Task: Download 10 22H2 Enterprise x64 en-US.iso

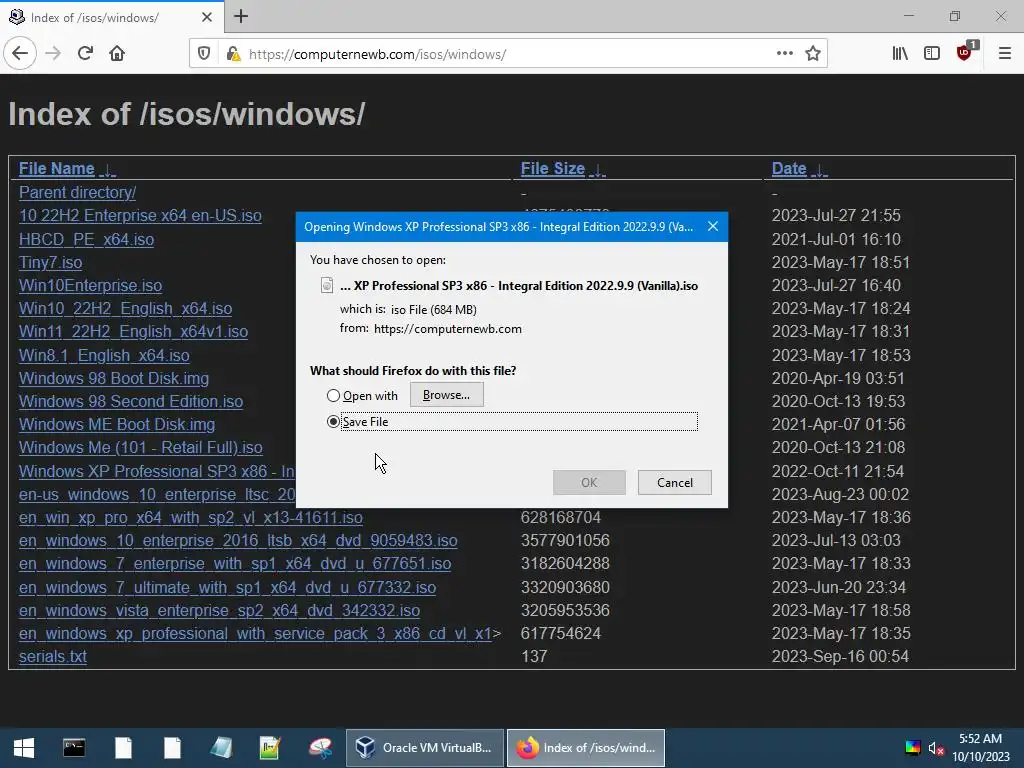Action: [x=140, y=216]
